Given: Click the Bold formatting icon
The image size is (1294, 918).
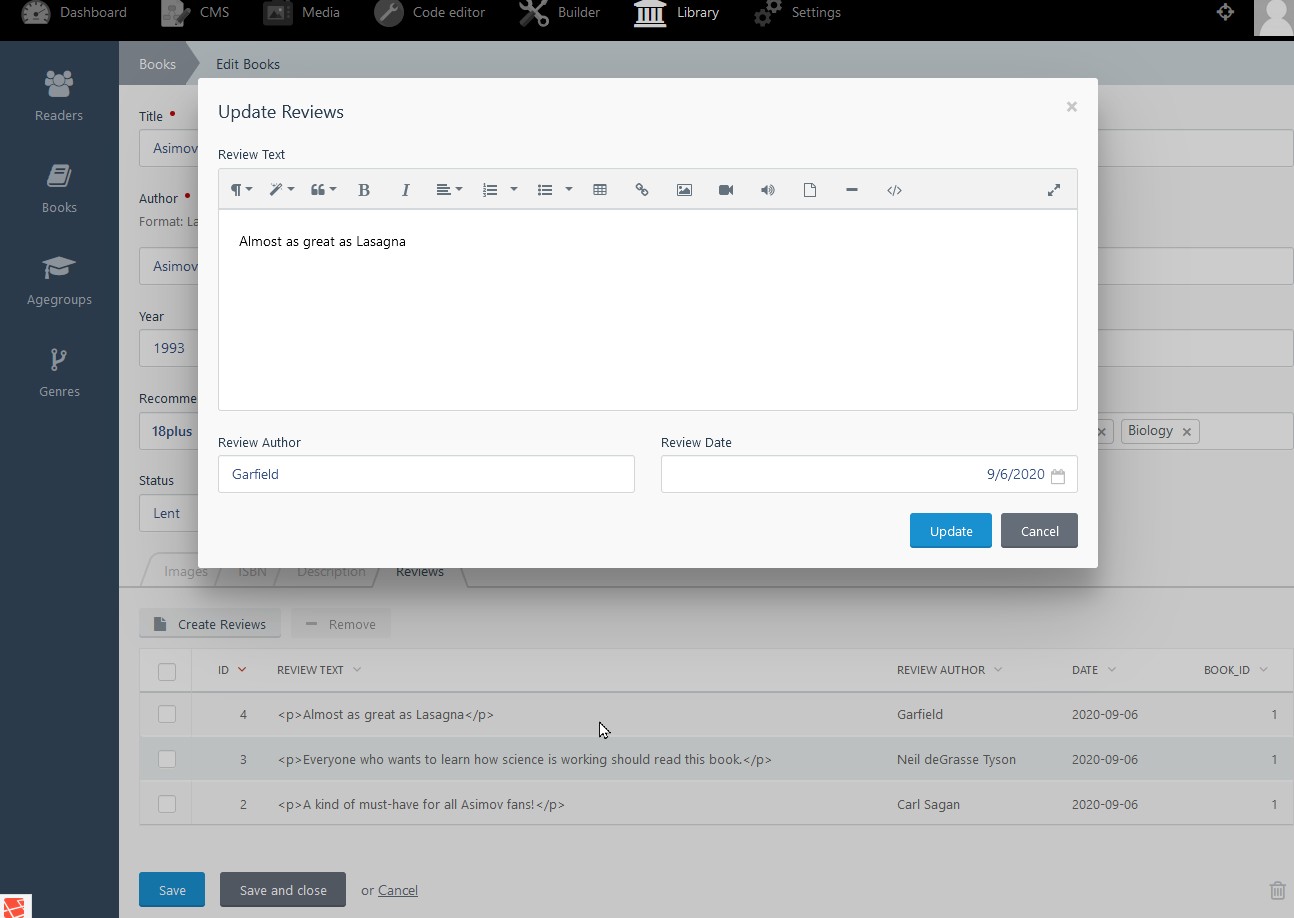Looking at the screenshot, I should 364,190.
